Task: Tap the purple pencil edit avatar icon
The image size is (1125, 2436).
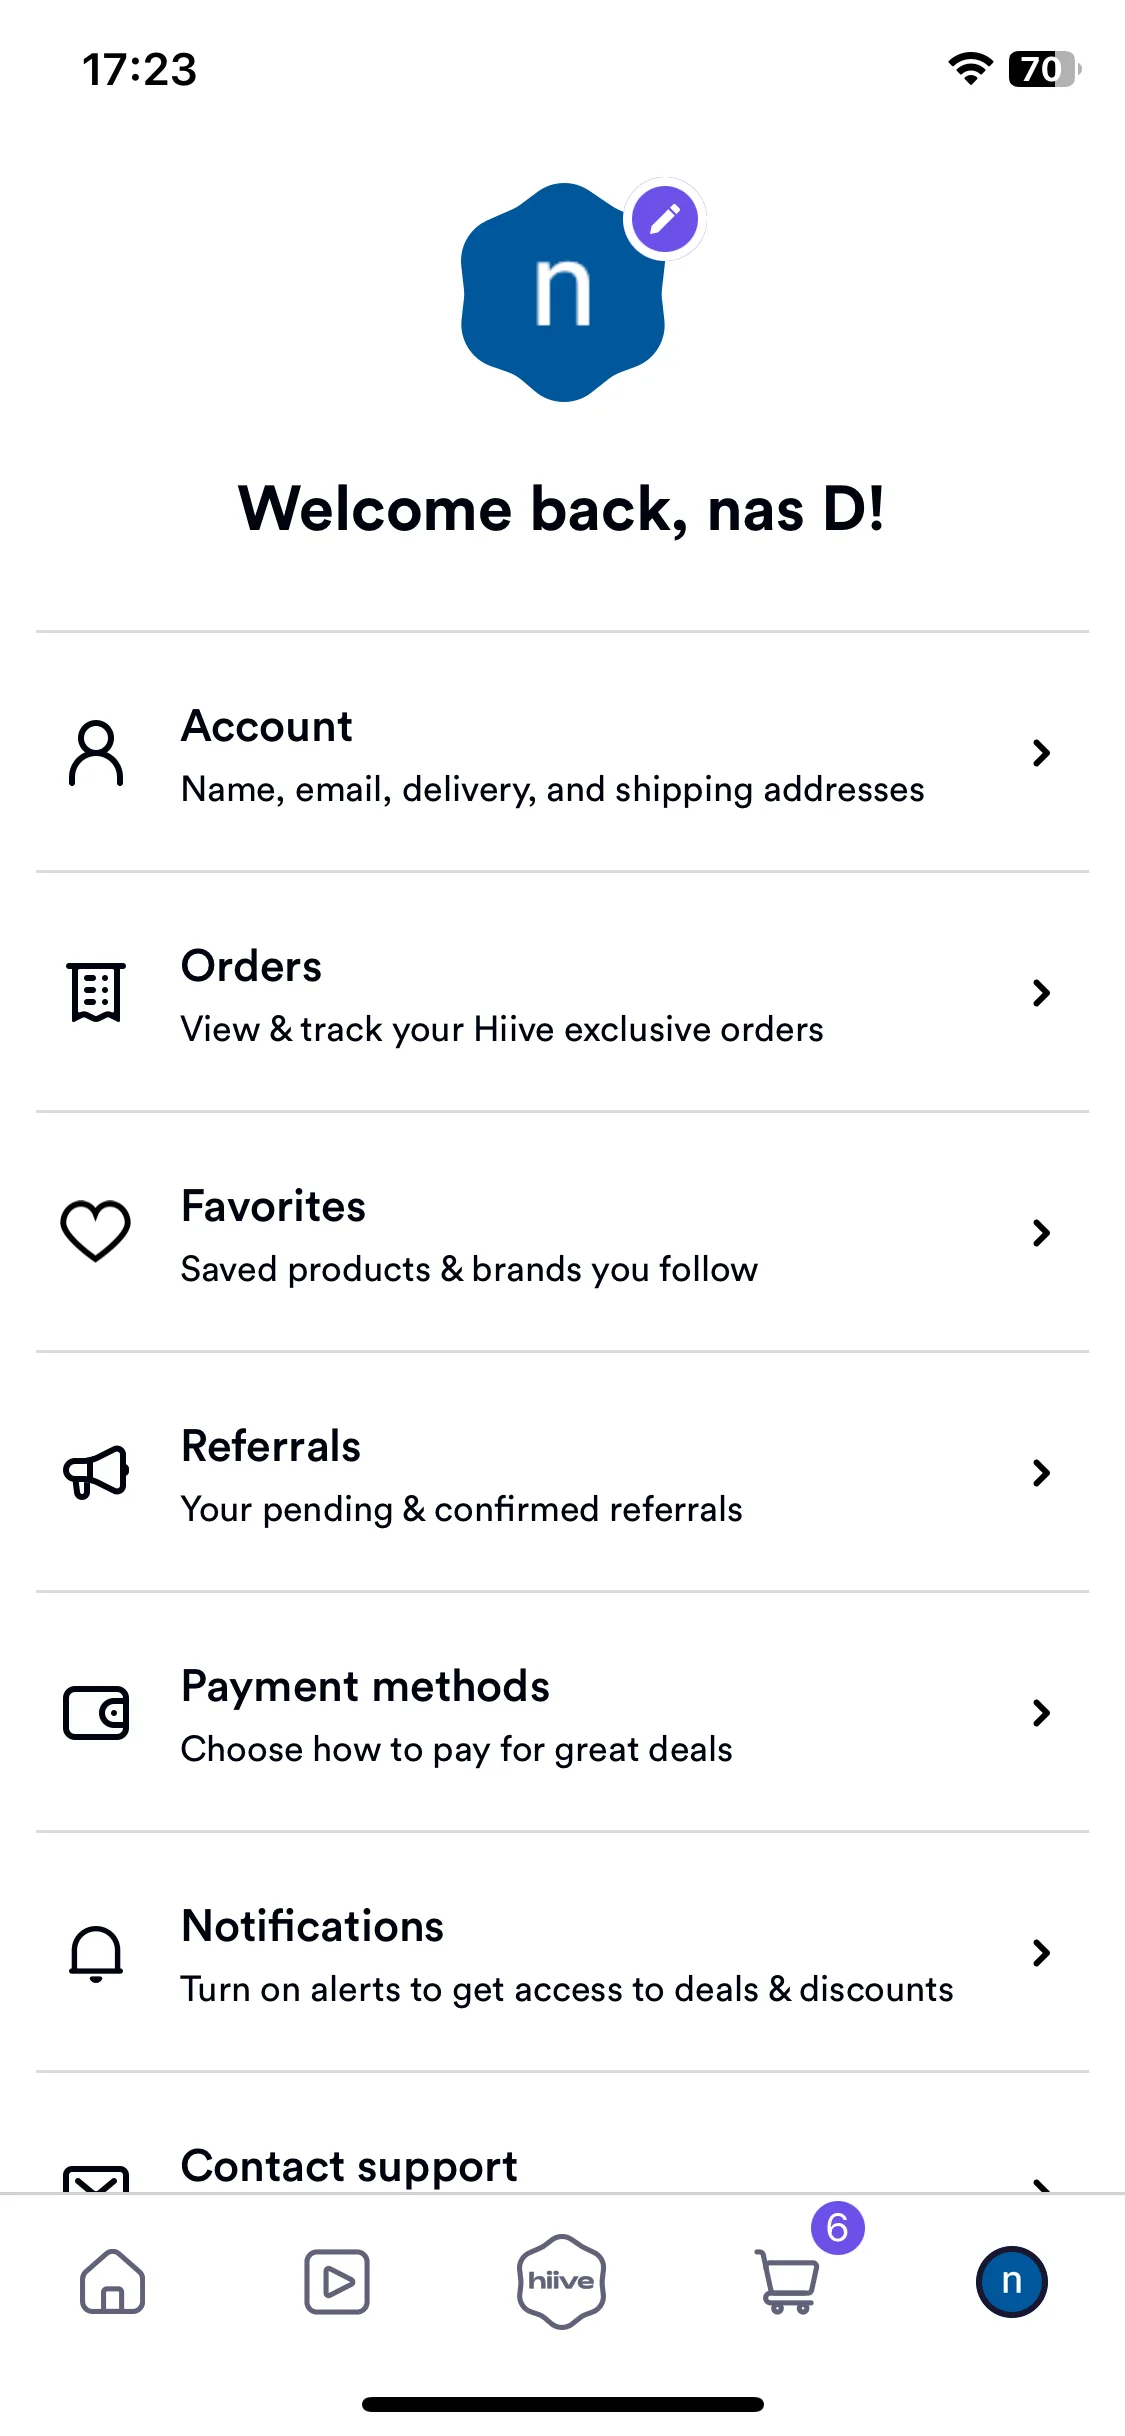Action: (665, 219)
